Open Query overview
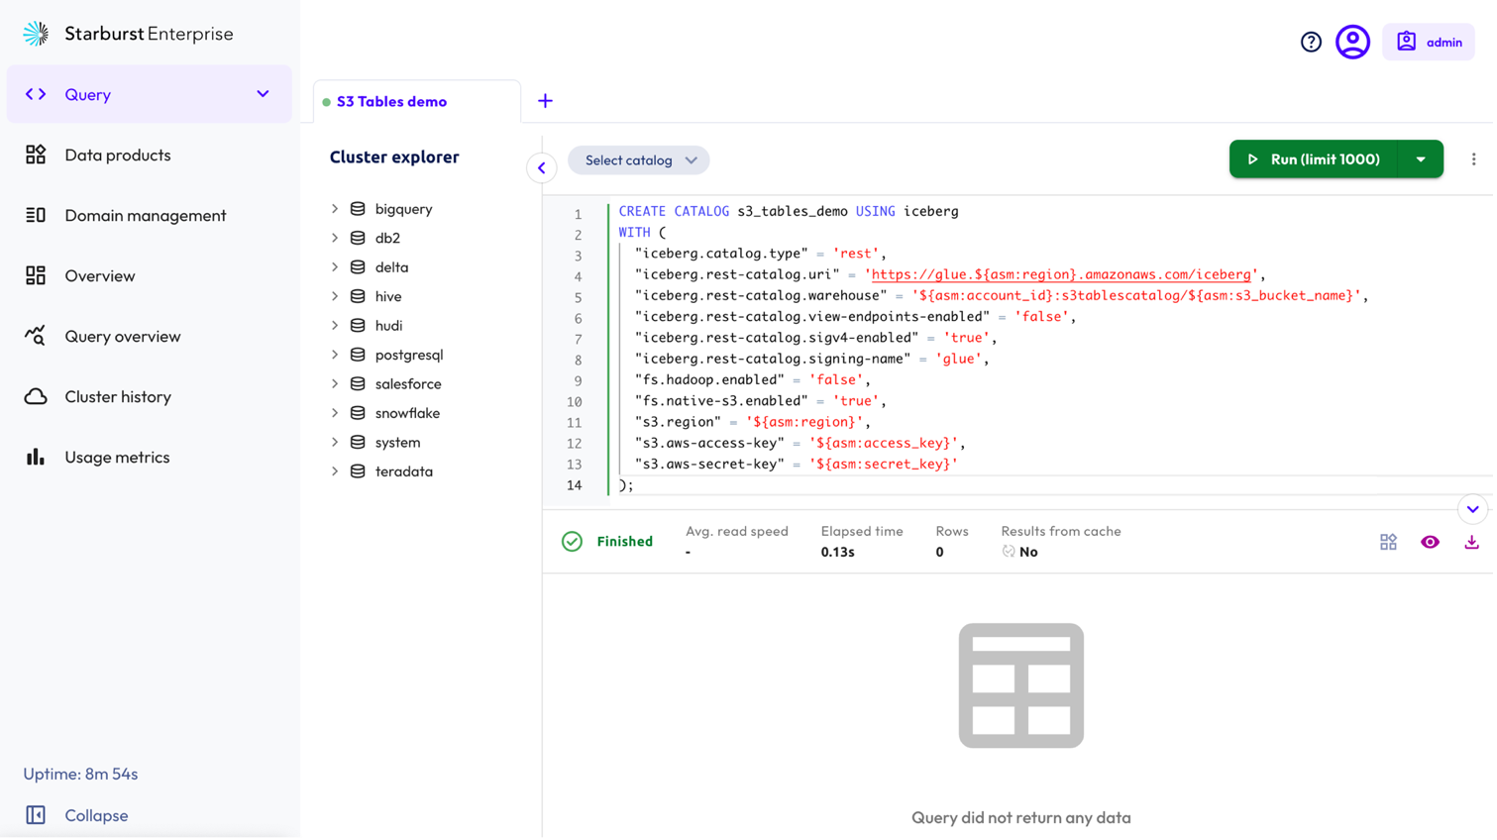 pyautogui.click(x=123, y=337)
